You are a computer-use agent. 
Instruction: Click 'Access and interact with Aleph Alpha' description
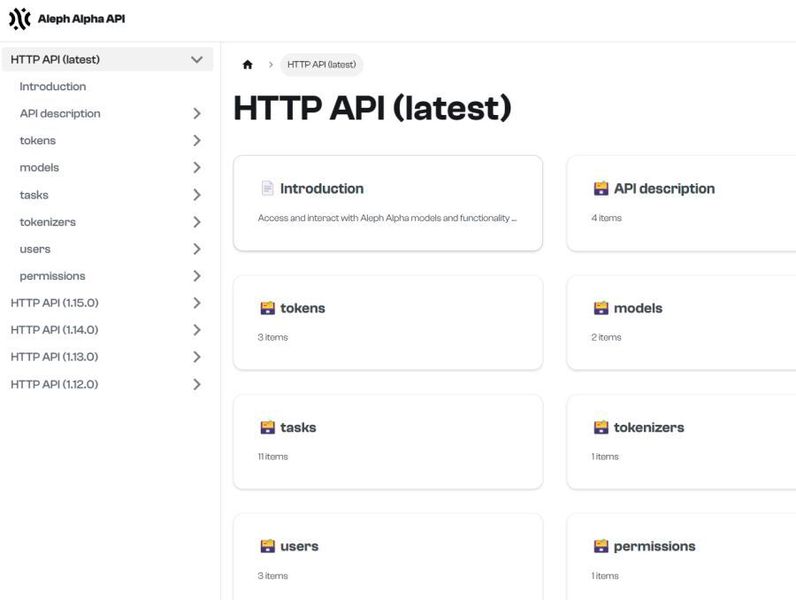[387, 218]
